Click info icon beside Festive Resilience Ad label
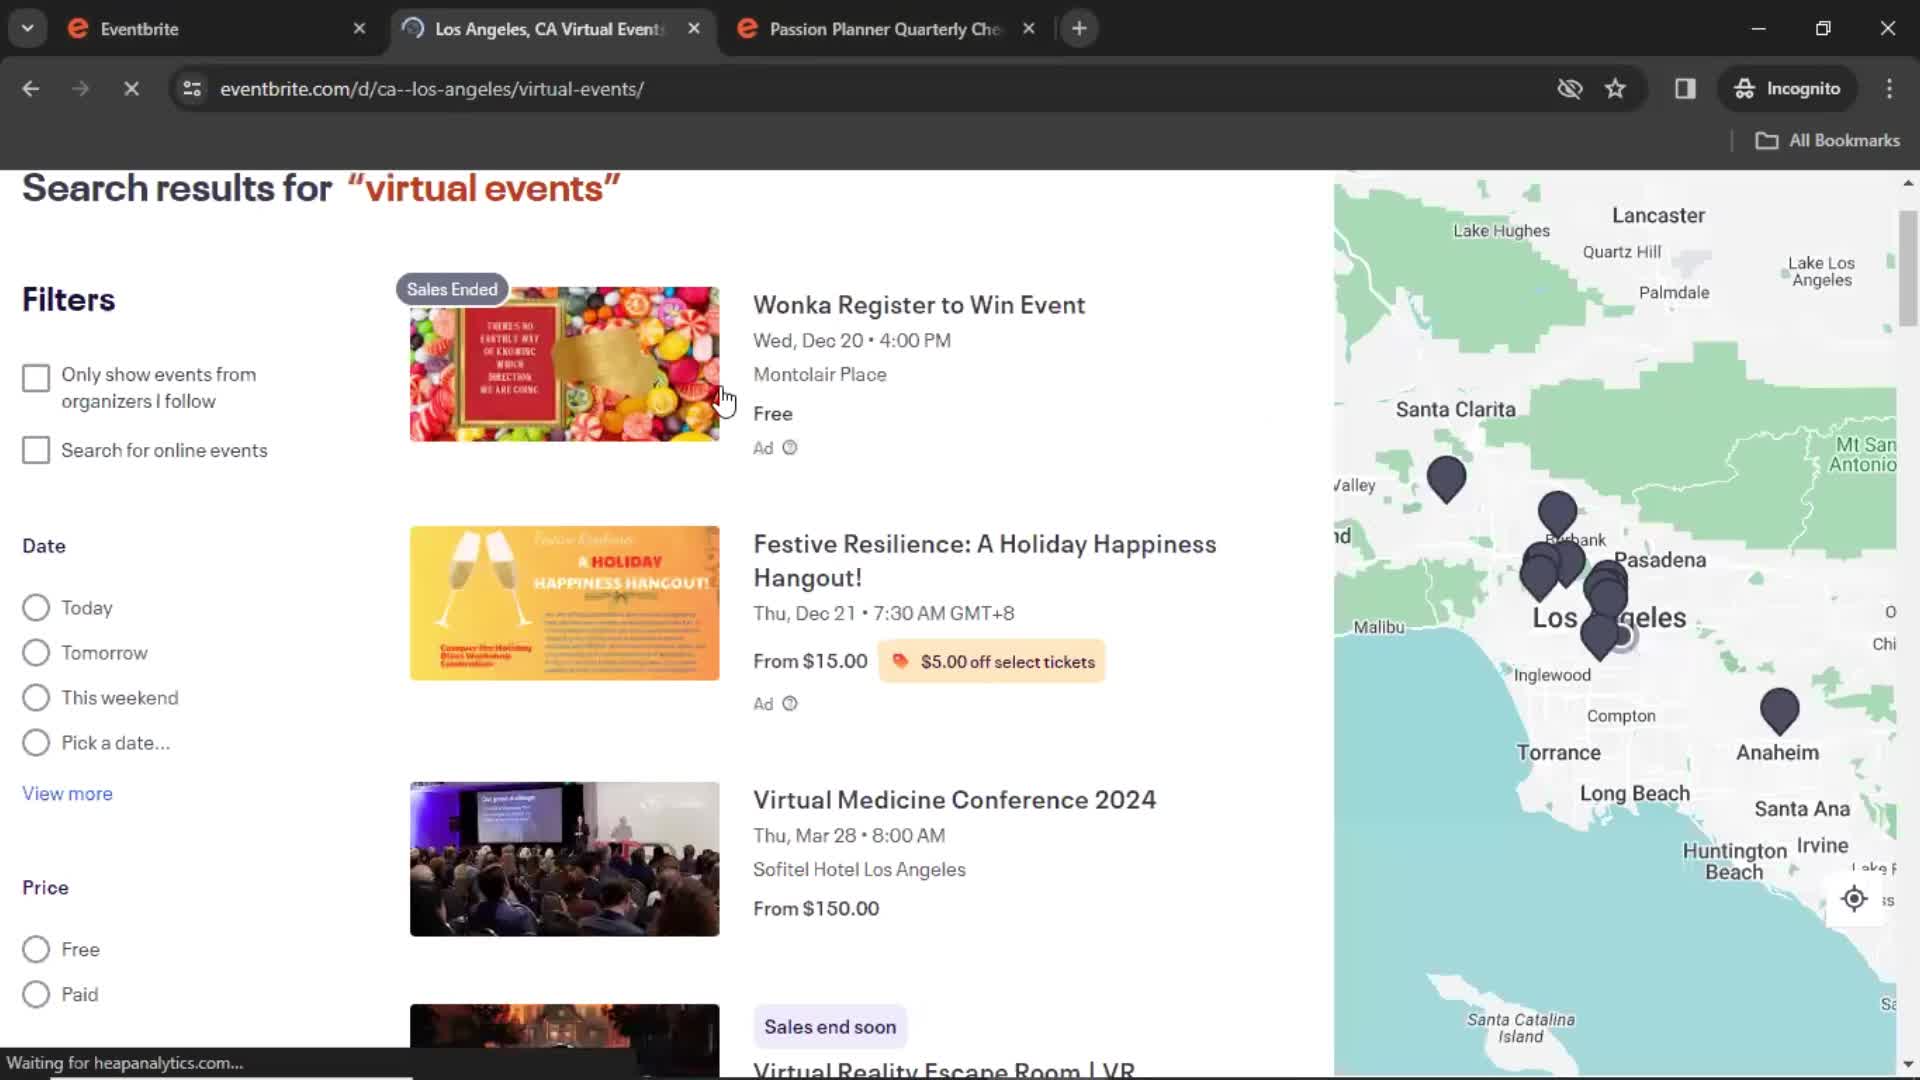Screen dimensions: 1920x1080 pos(790,704)
